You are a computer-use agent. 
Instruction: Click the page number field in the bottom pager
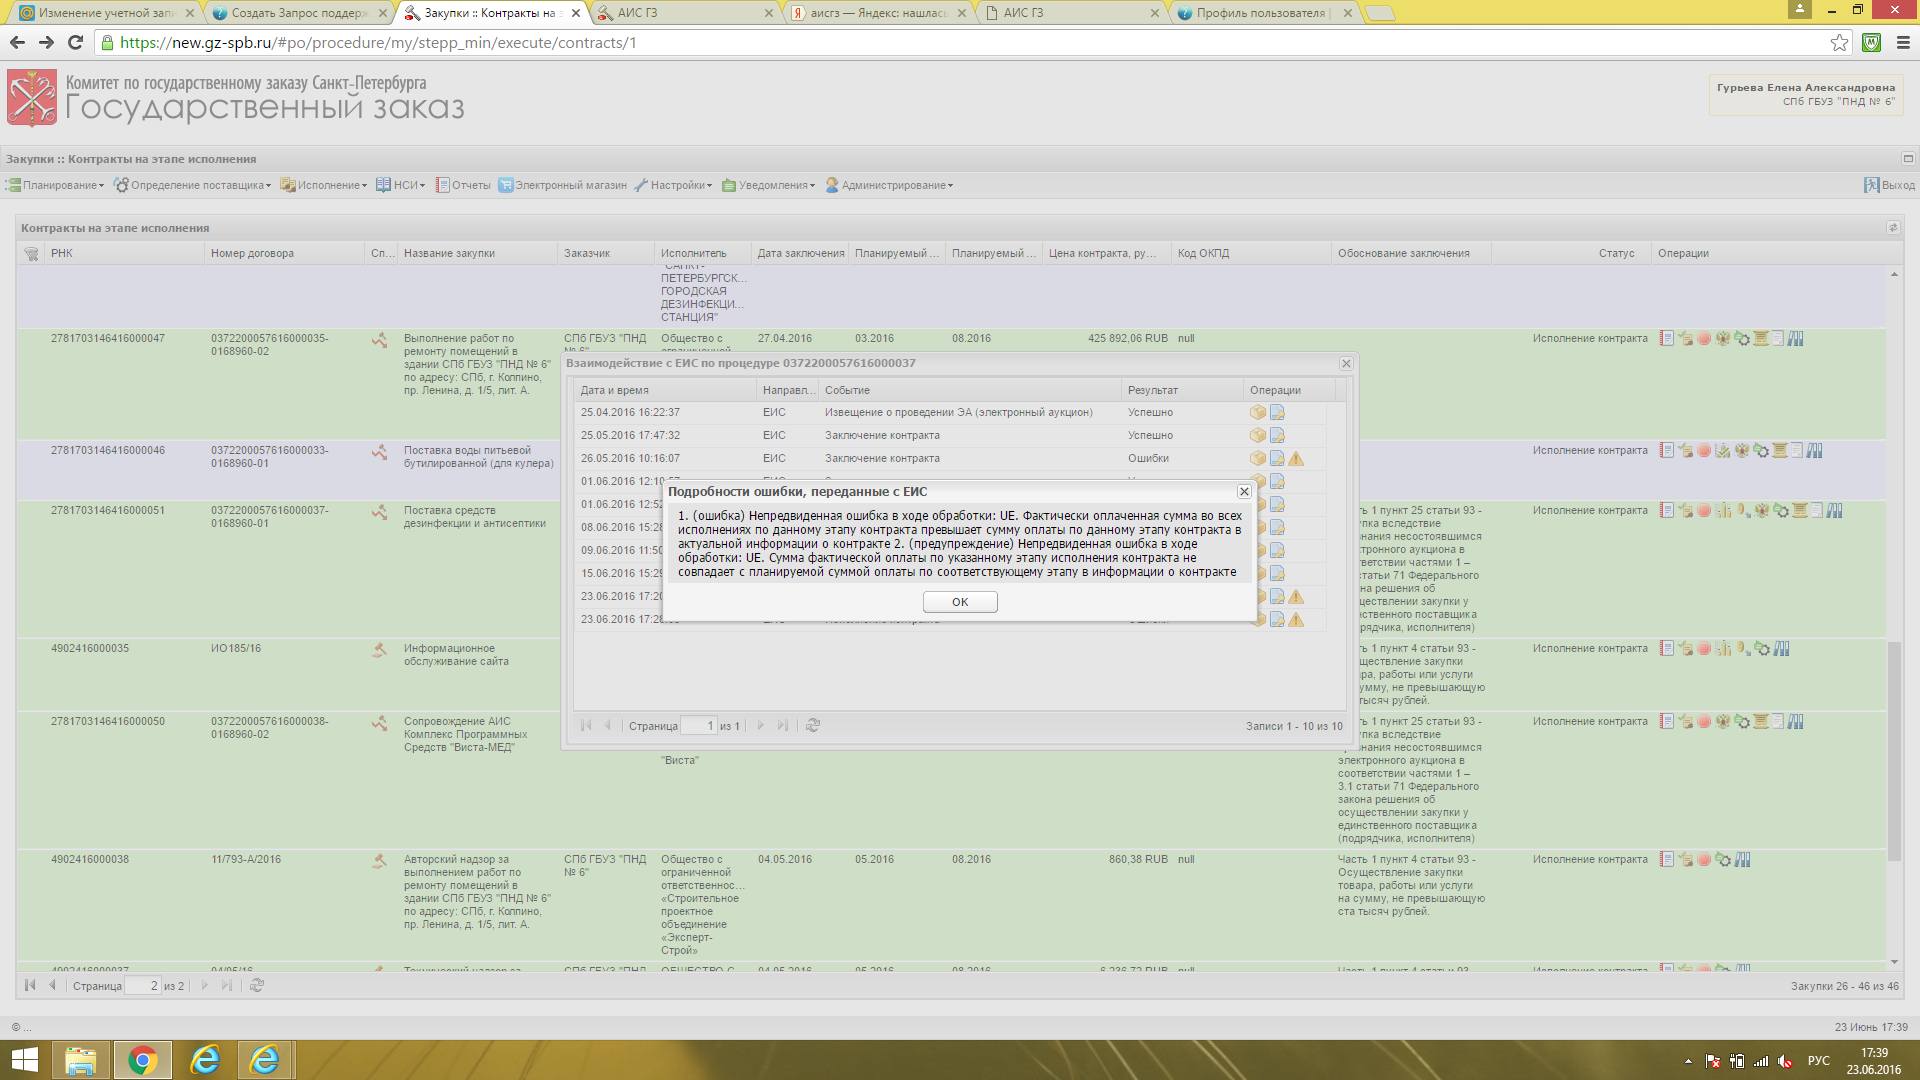(x=142, y=986)
